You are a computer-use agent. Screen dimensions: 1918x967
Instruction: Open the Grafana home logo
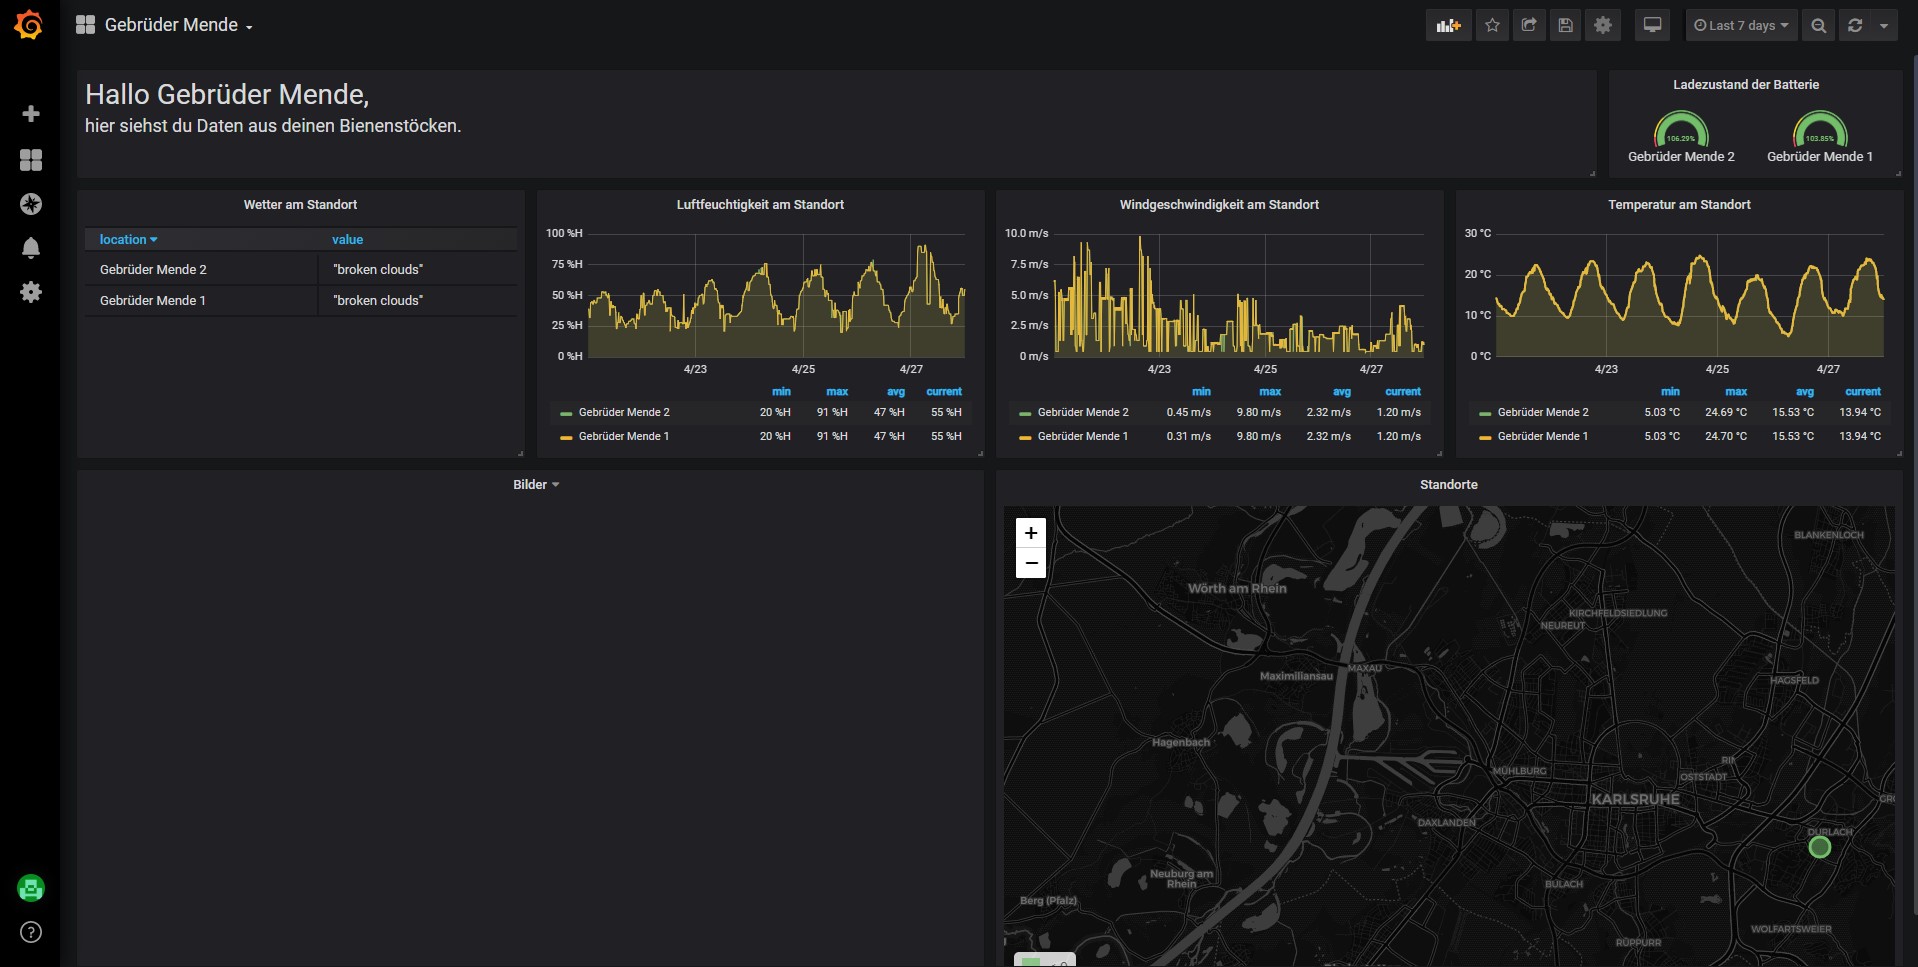29,25
